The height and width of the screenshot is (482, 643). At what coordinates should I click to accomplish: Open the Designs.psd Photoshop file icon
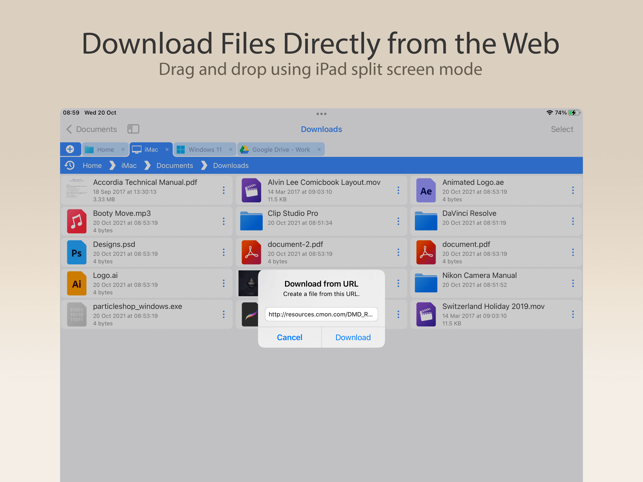[x=77, y=252]
